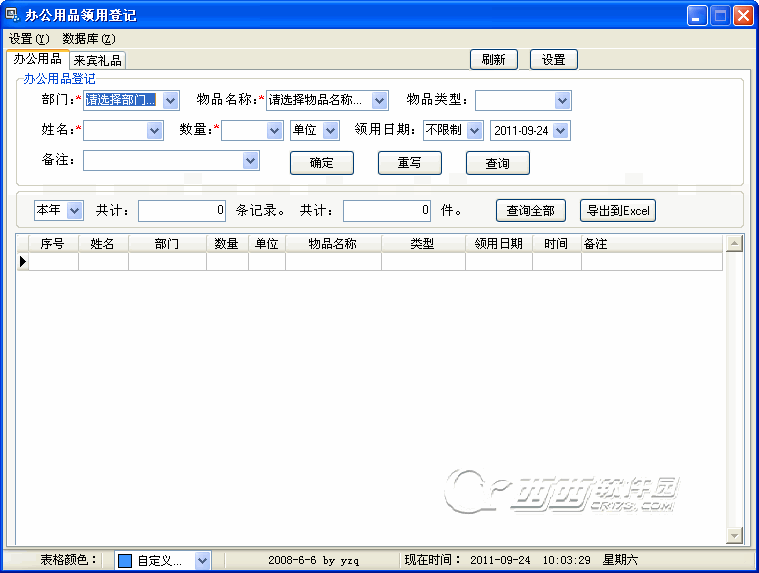Click the record count field before 条记录

182,211
